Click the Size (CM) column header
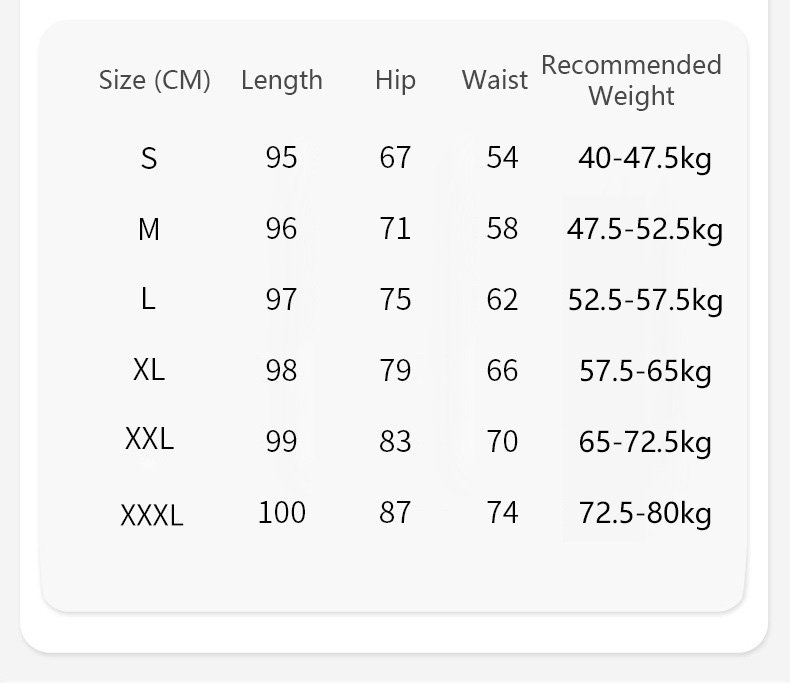This screenshot has width=790, height=683. point(155,81)
